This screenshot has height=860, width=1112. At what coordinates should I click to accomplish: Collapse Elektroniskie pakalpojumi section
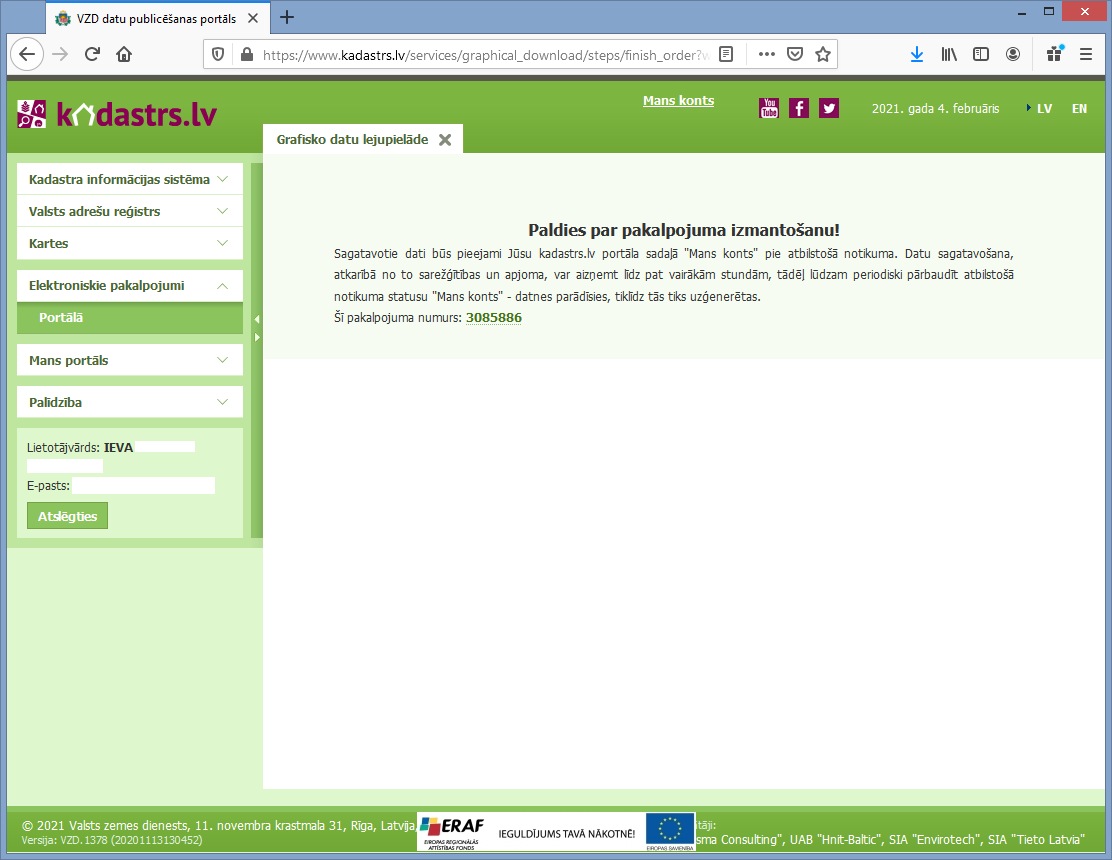[130, 286]
